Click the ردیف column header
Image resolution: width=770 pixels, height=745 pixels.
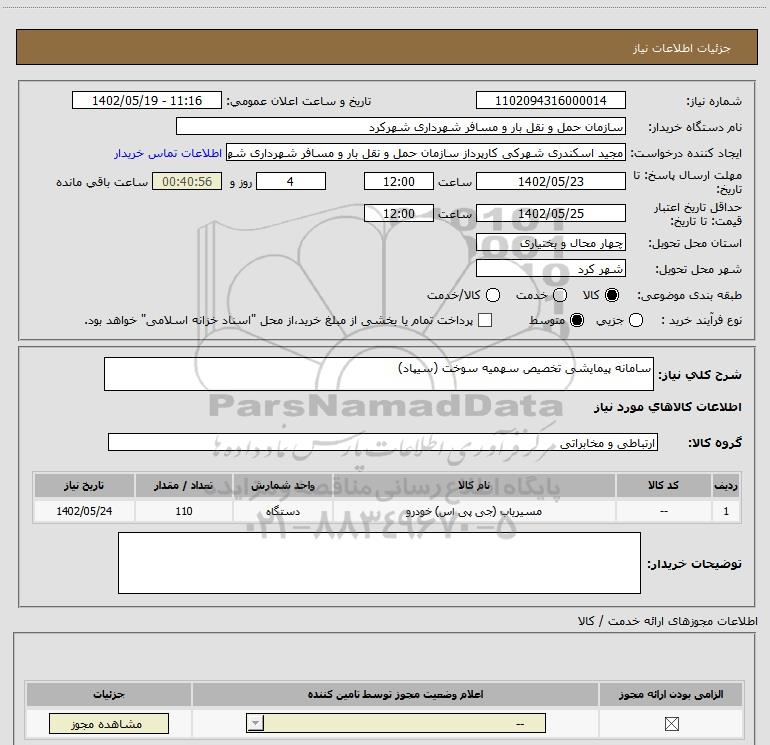(726, 485)
